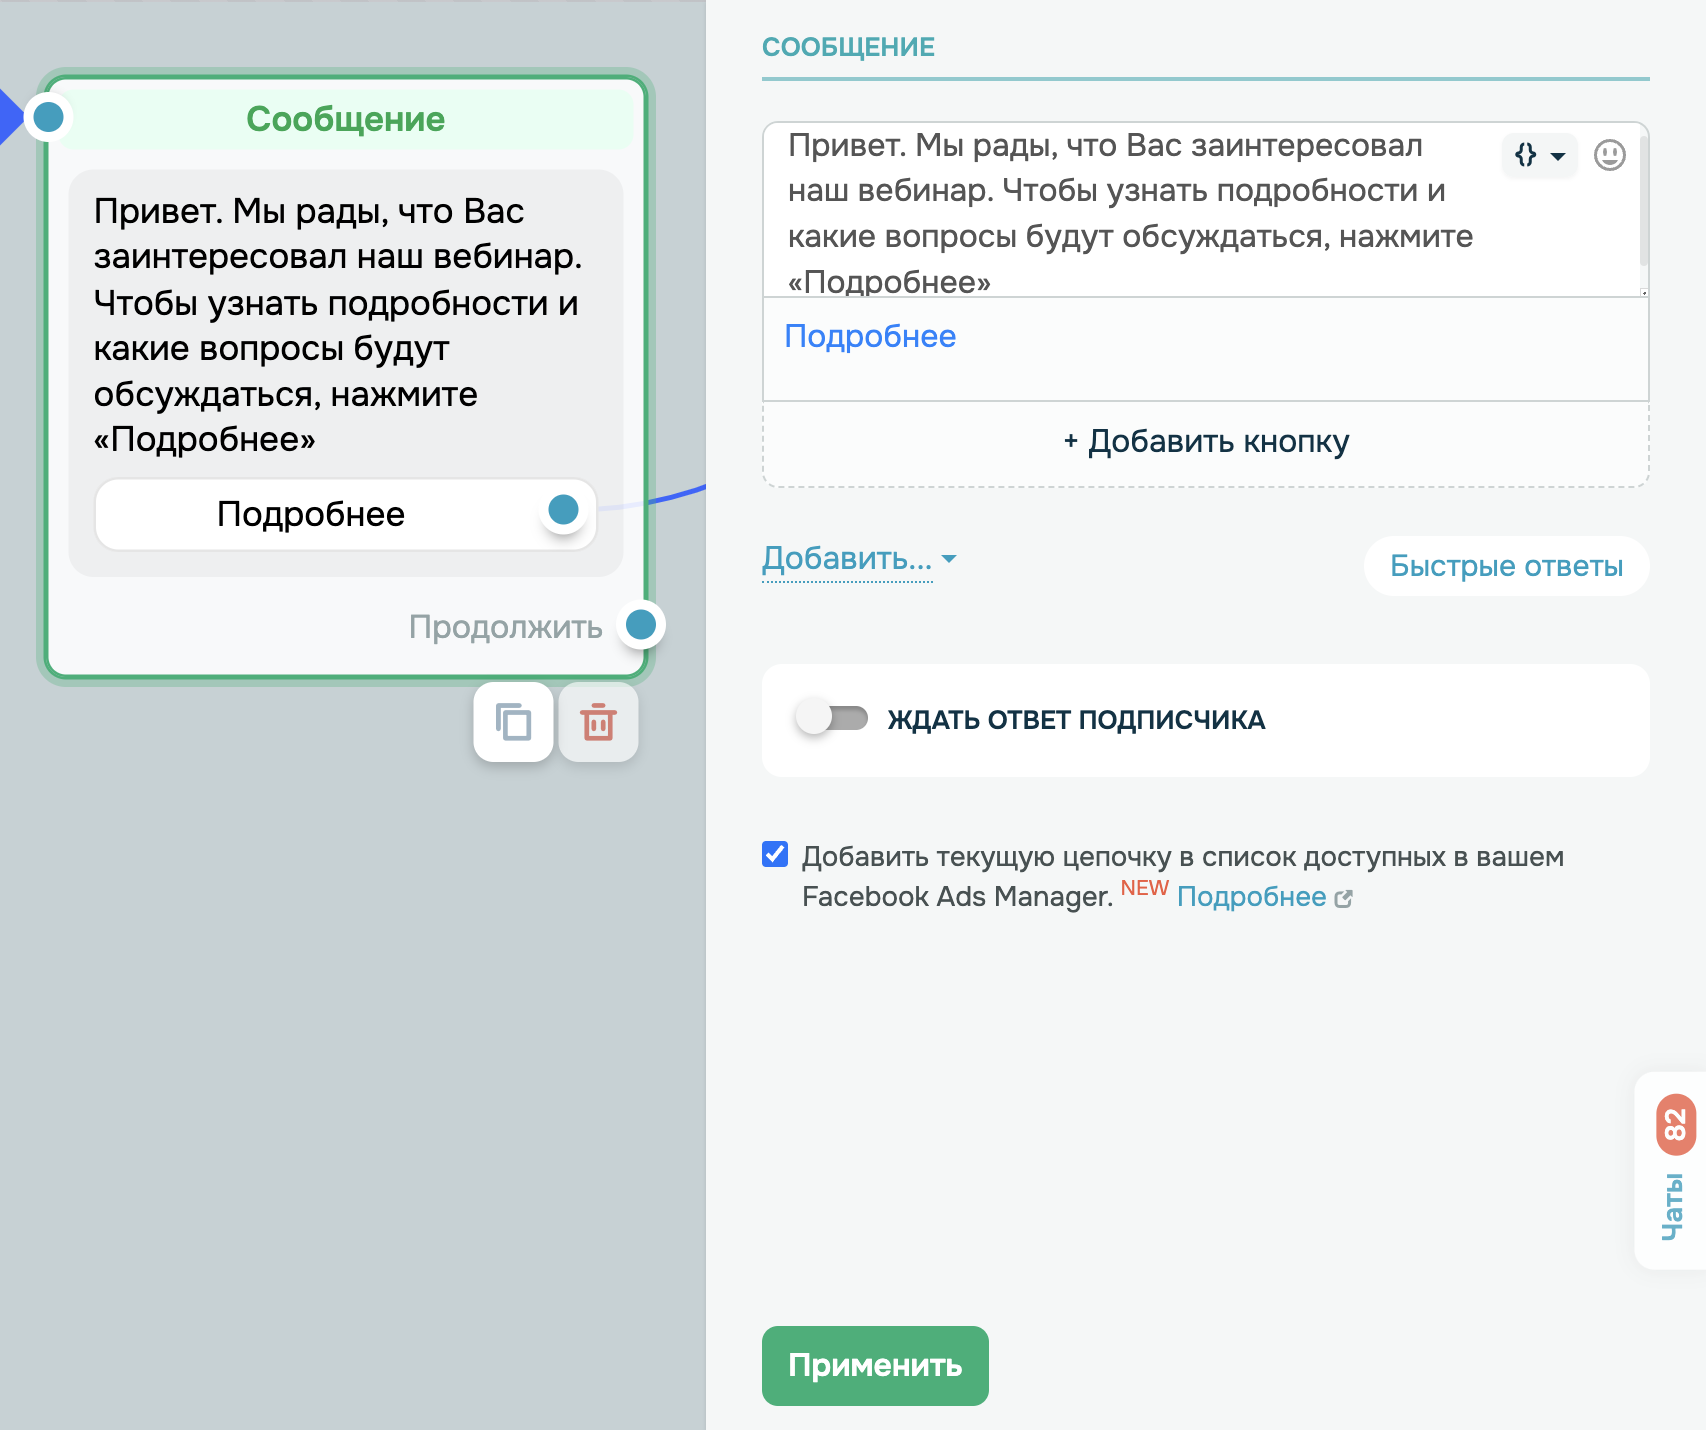Insert a variable with the {} icon

pyautogui.click(x=1526, y=156)
